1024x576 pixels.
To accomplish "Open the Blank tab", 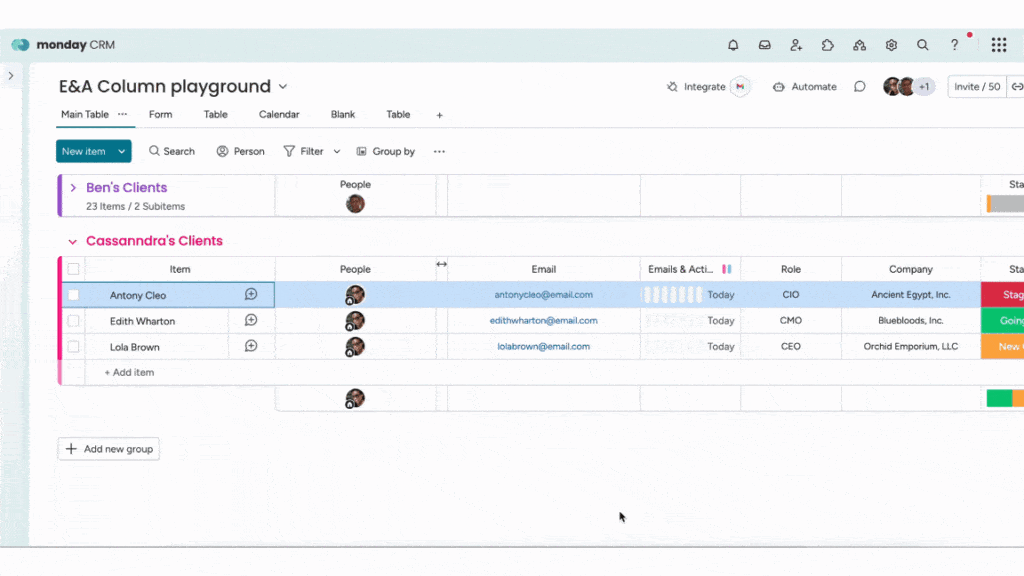I will (343, 114).
